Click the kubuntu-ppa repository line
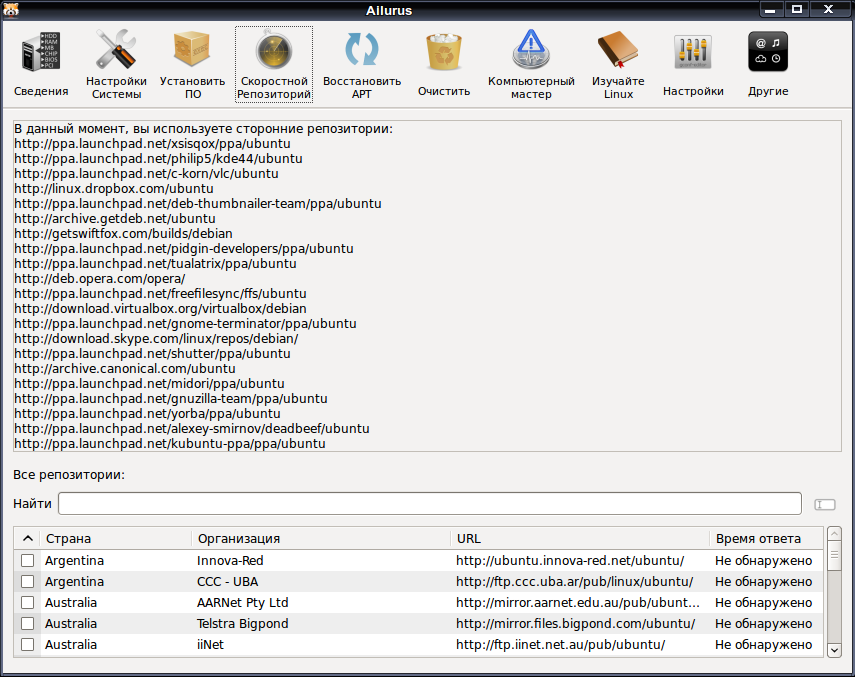855x677 pixels. [170, 444]
